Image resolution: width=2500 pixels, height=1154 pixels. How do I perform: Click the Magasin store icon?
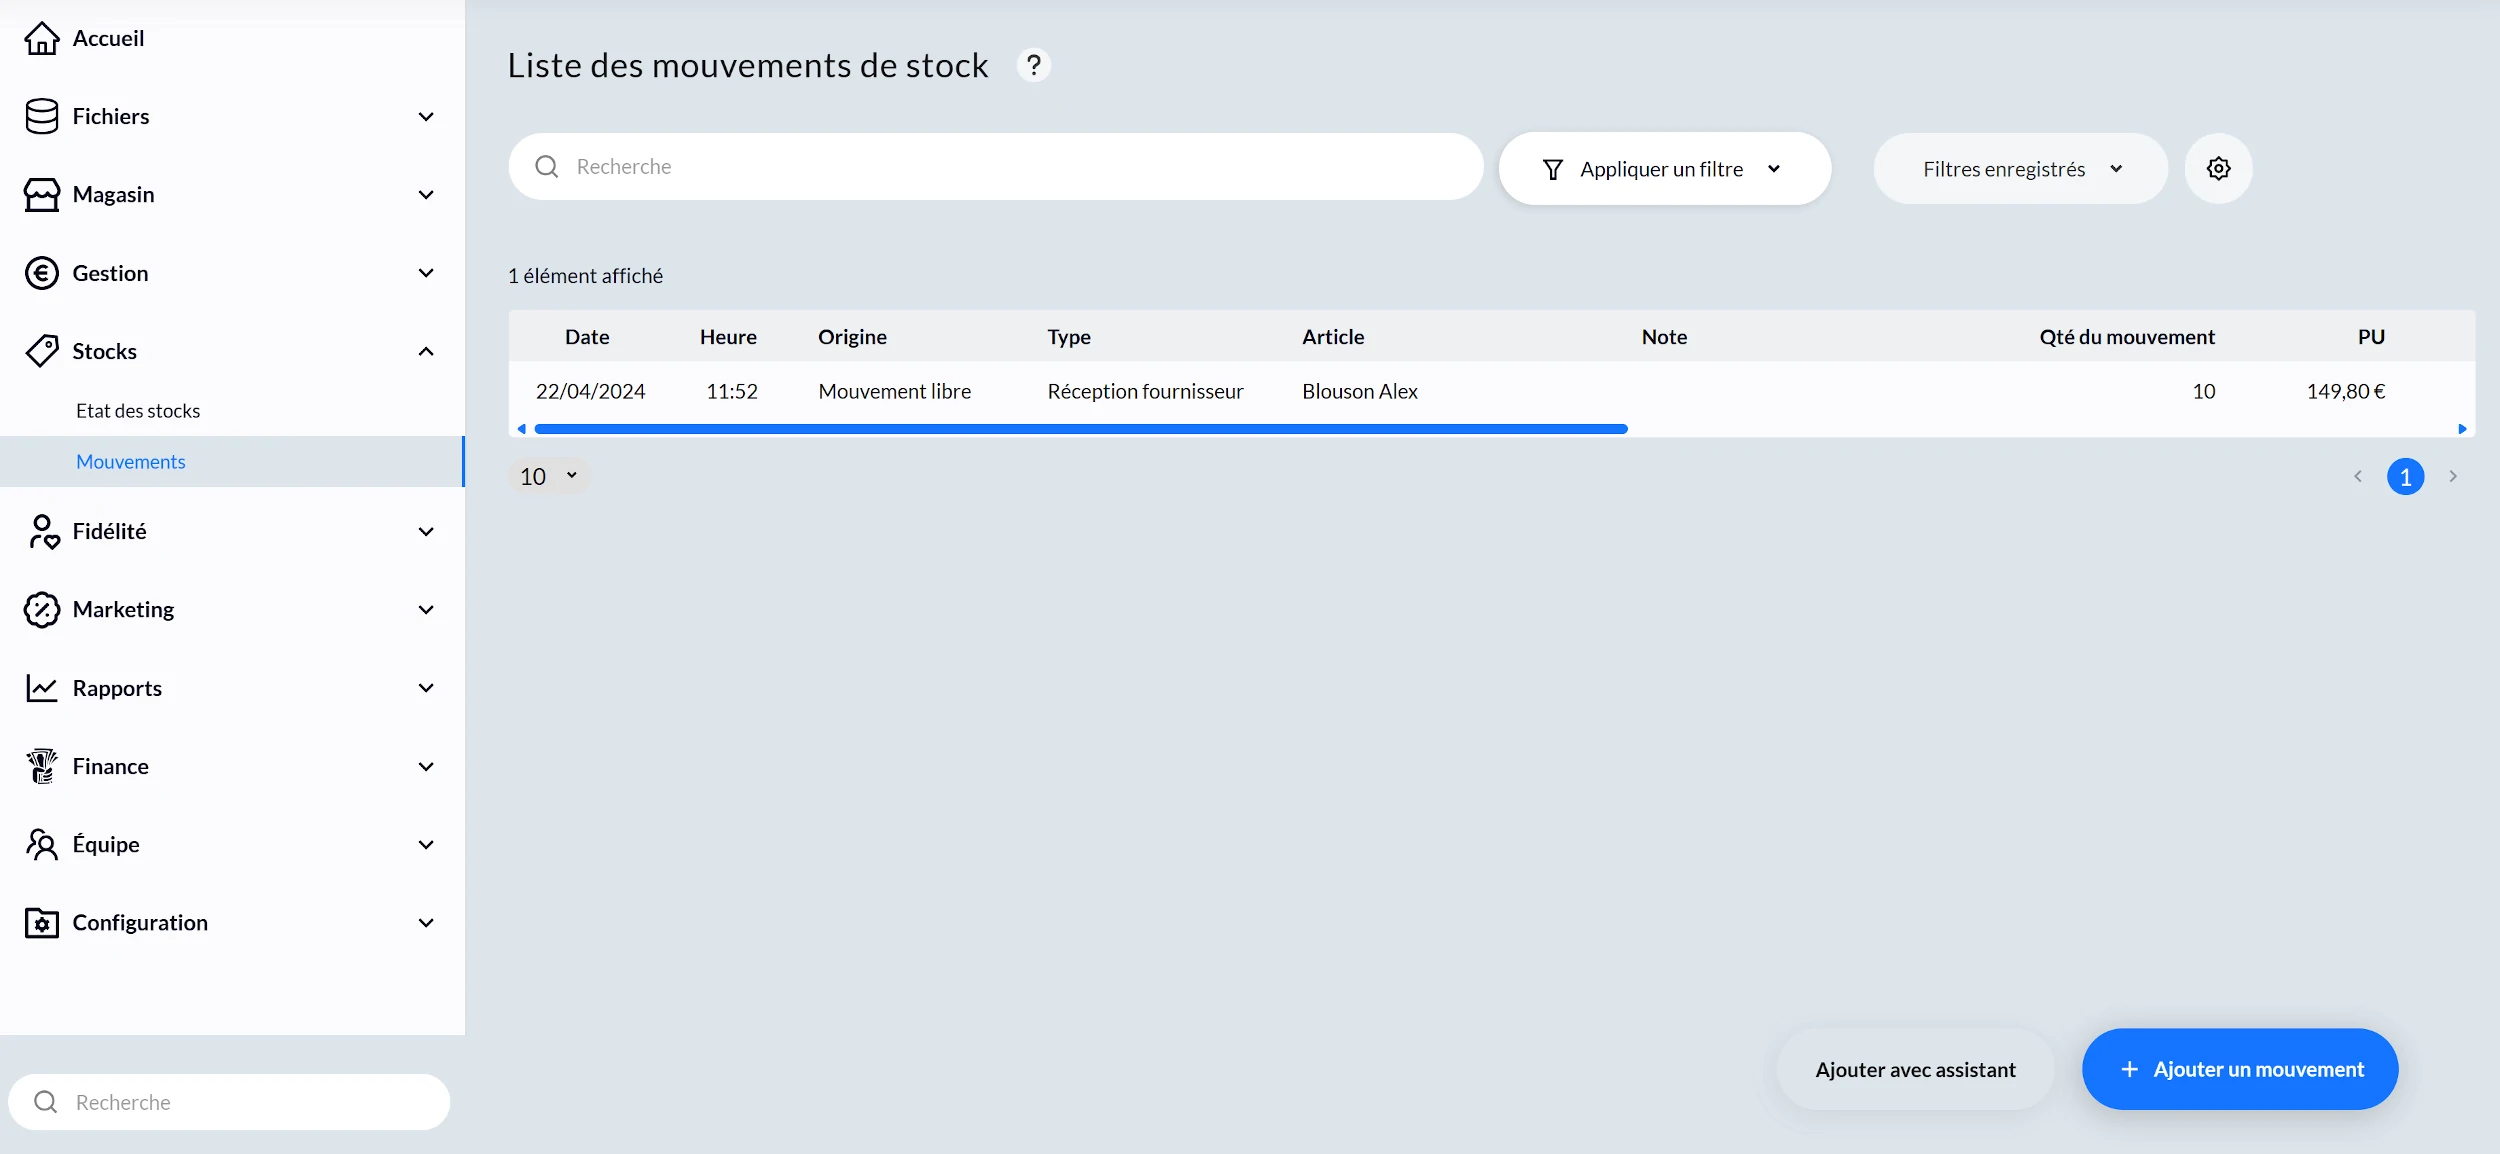click(42, 194)
